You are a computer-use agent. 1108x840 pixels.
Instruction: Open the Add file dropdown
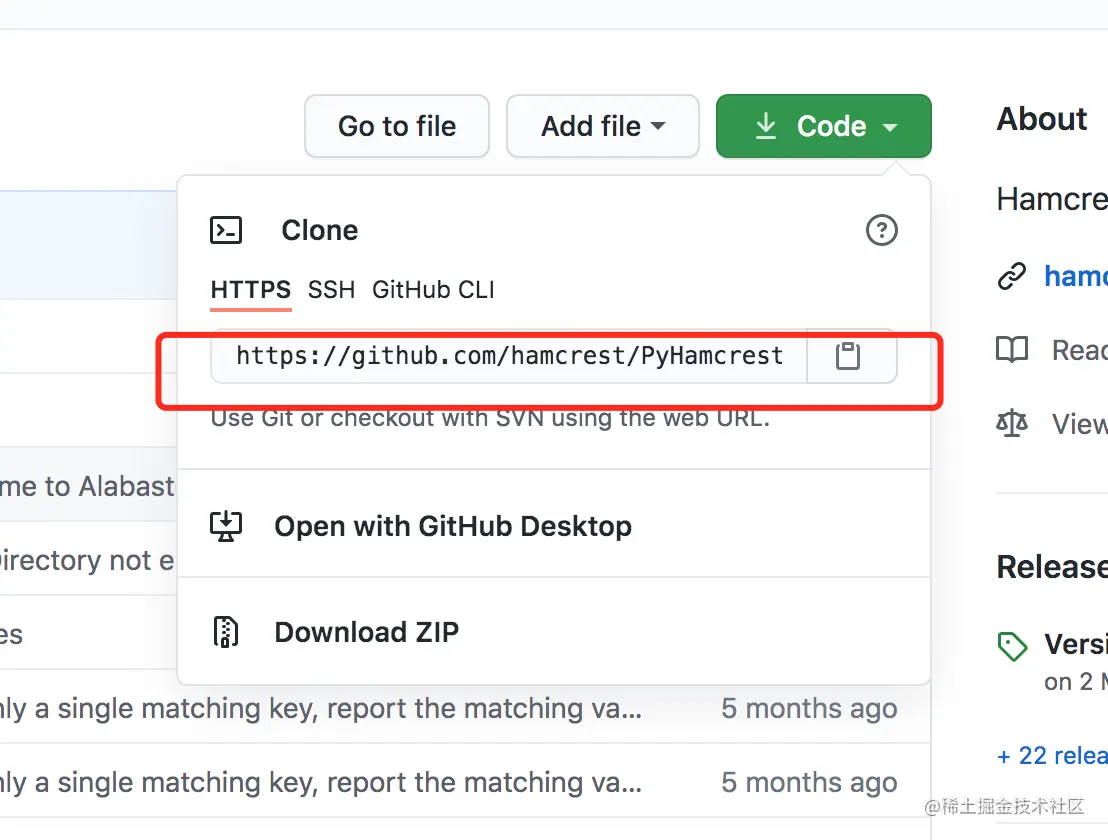coord(602,126)
